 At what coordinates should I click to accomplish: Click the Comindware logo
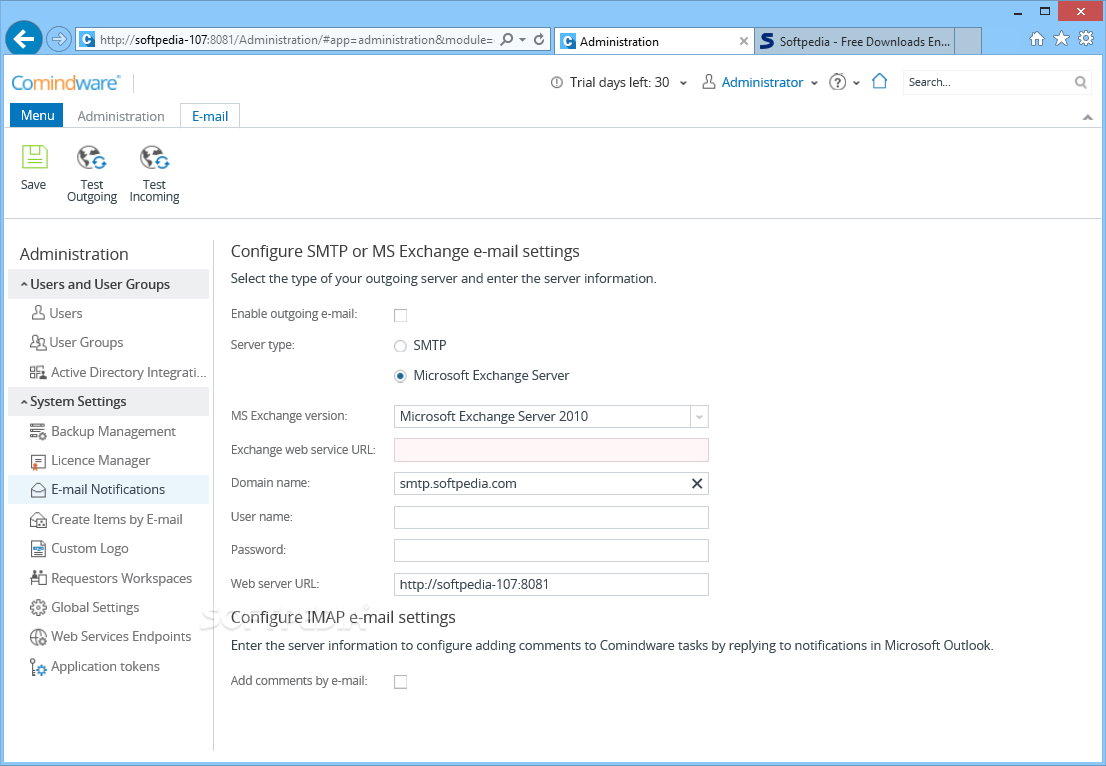(x=66, y=83)
